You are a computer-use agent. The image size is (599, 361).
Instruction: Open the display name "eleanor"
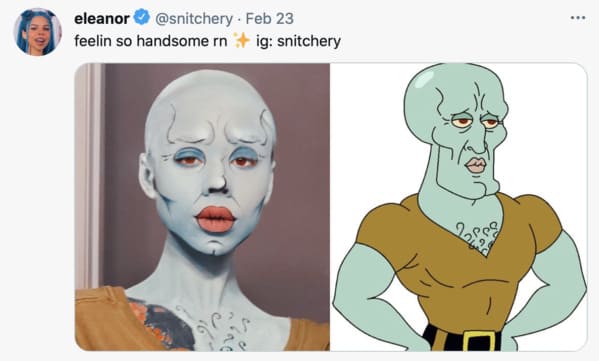[x=102, y=18]
